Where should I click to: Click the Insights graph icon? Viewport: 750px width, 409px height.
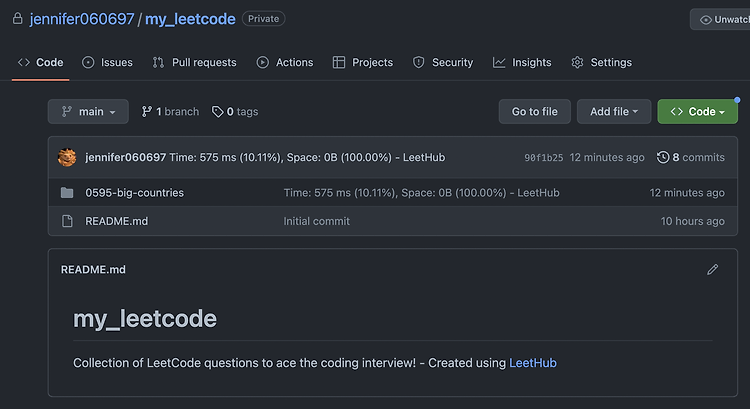pyautogui.click(x=499, y=63)
